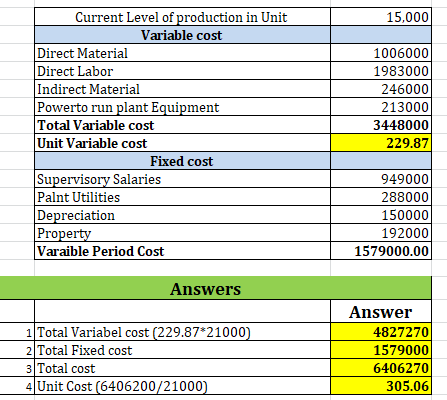This screenshot has width=447, height=400.
Task: Click the 'Powerto run plant Equipment' cell
Action: click(x=182, y=107)
